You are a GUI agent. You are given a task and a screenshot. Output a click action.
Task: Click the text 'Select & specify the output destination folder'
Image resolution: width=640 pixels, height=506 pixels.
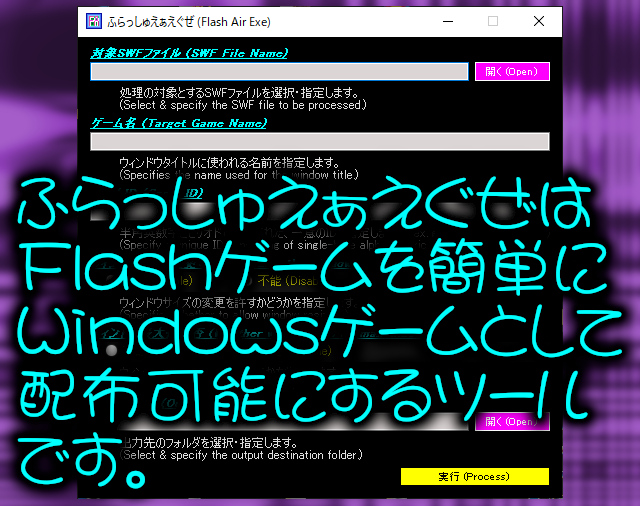[241, 455]
